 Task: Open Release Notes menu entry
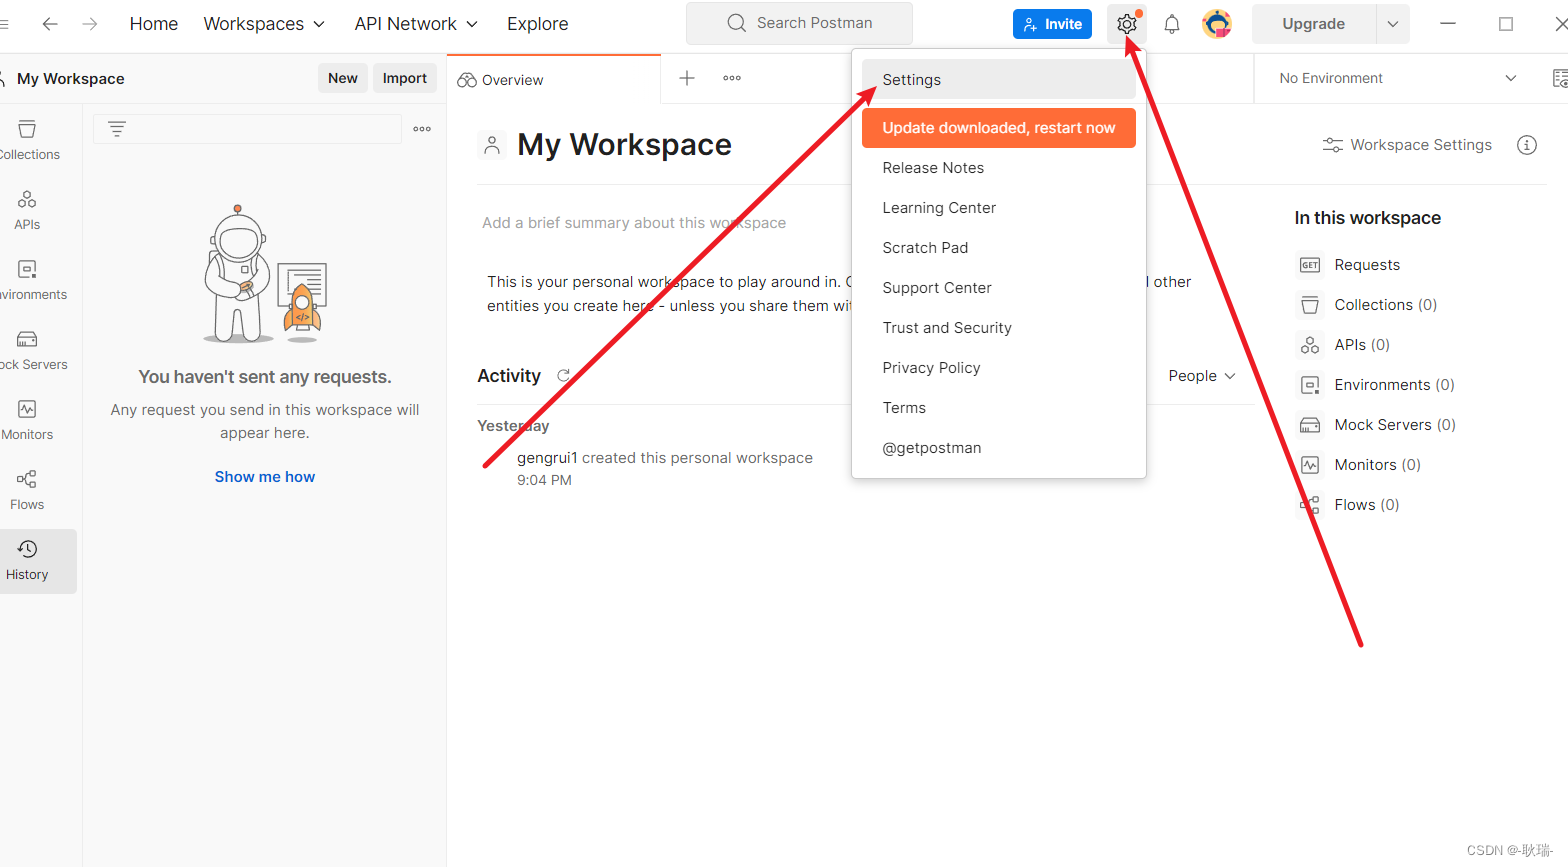click(998, 168)
